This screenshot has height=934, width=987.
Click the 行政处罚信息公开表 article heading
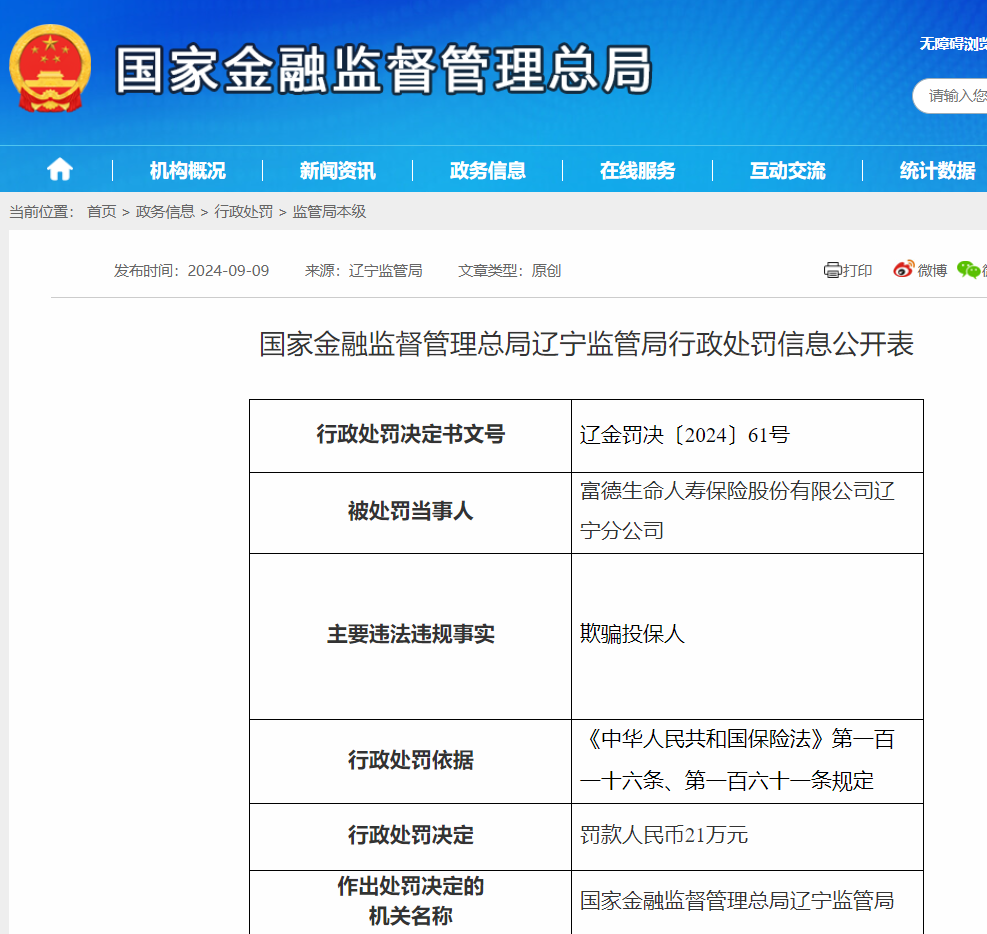(x=586, y=344)
